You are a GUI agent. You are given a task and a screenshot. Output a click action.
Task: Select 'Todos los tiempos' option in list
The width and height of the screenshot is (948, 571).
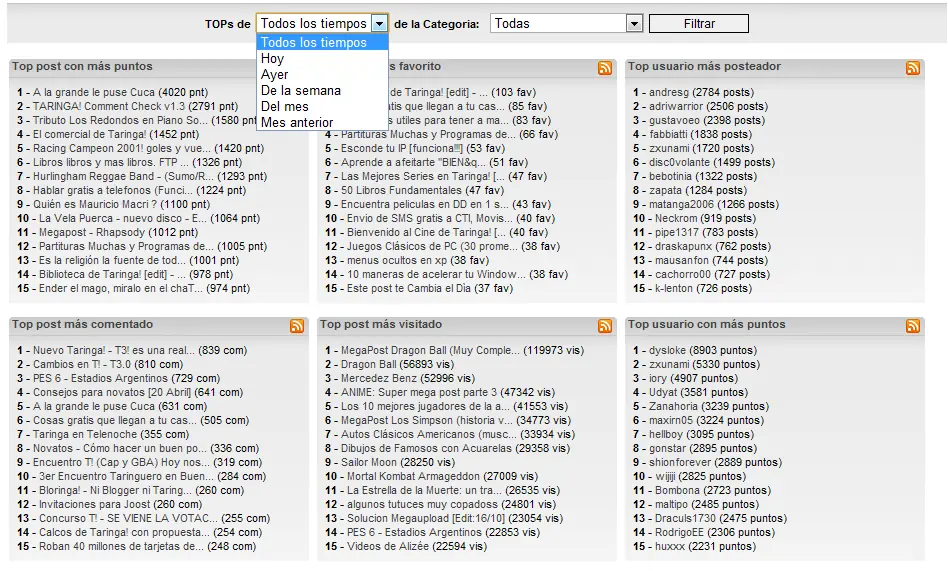322,42
